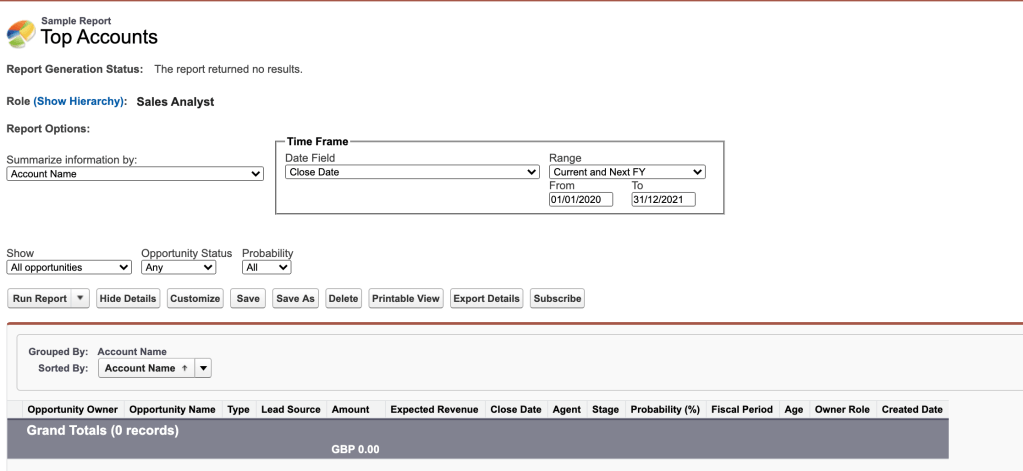Open the Sorted By dropdown arrow
This screenshot has height=471, width=1023.
click(204, 369)
